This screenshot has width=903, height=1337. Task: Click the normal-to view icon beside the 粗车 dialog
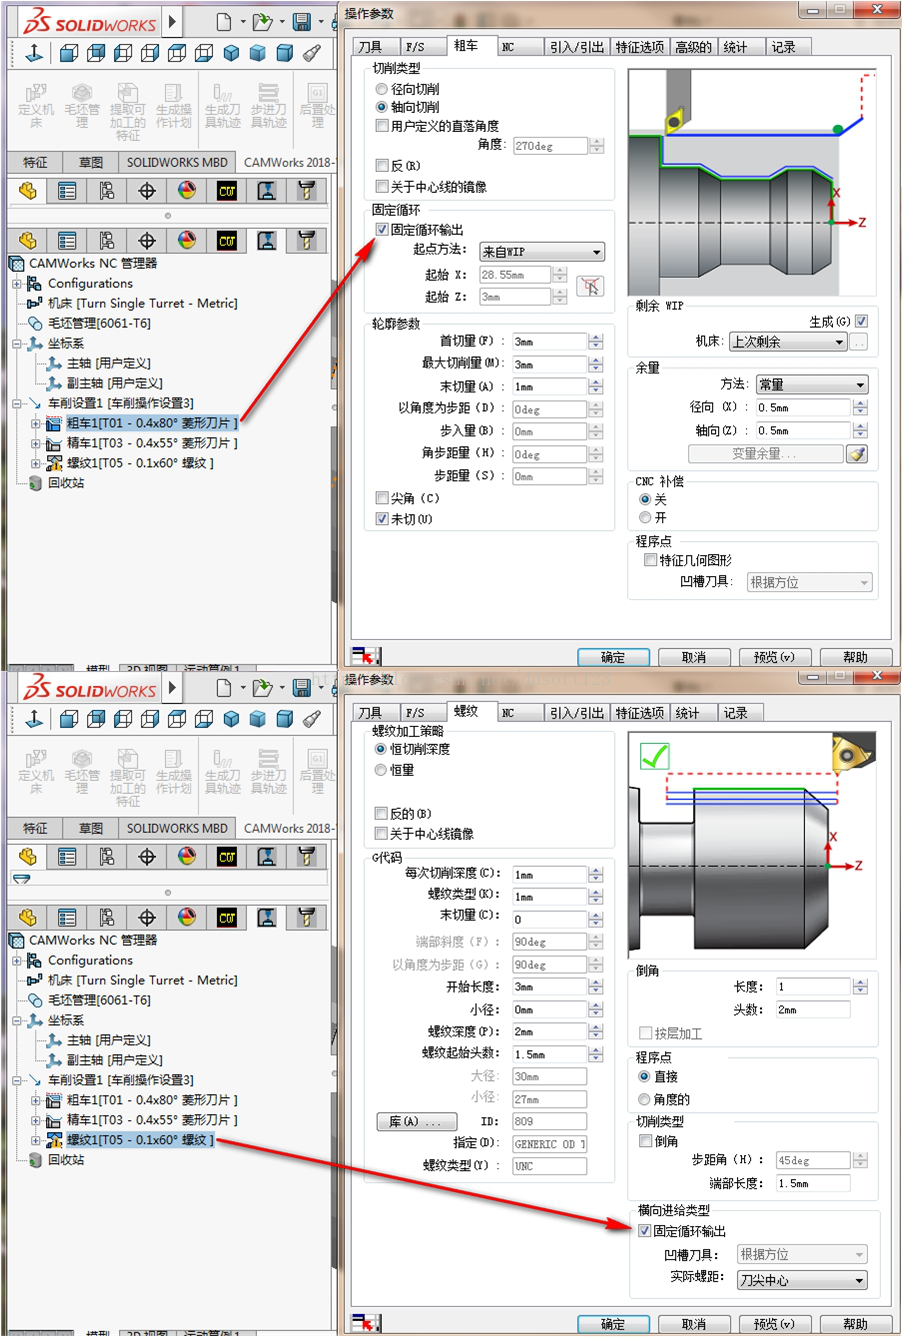[x=34, y=53]
